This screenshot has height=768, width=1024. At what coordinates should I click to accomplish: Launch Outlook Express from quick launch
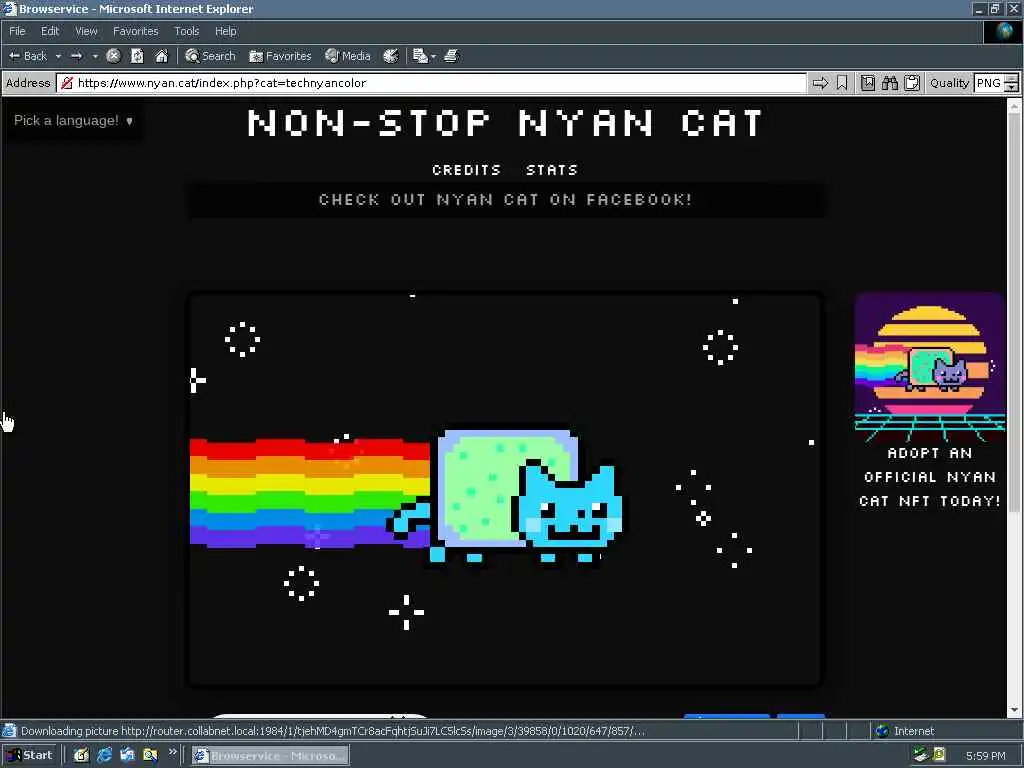click(x=127, y=756)
